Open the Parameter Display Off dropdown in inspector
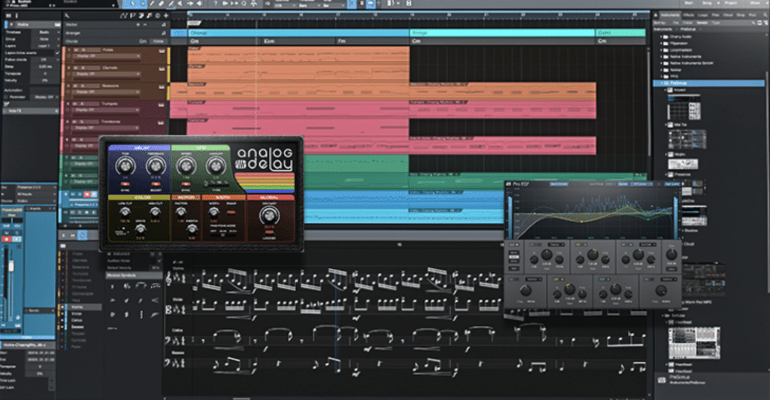Screen dimensions: 770x400 click(x=45, y=97)
